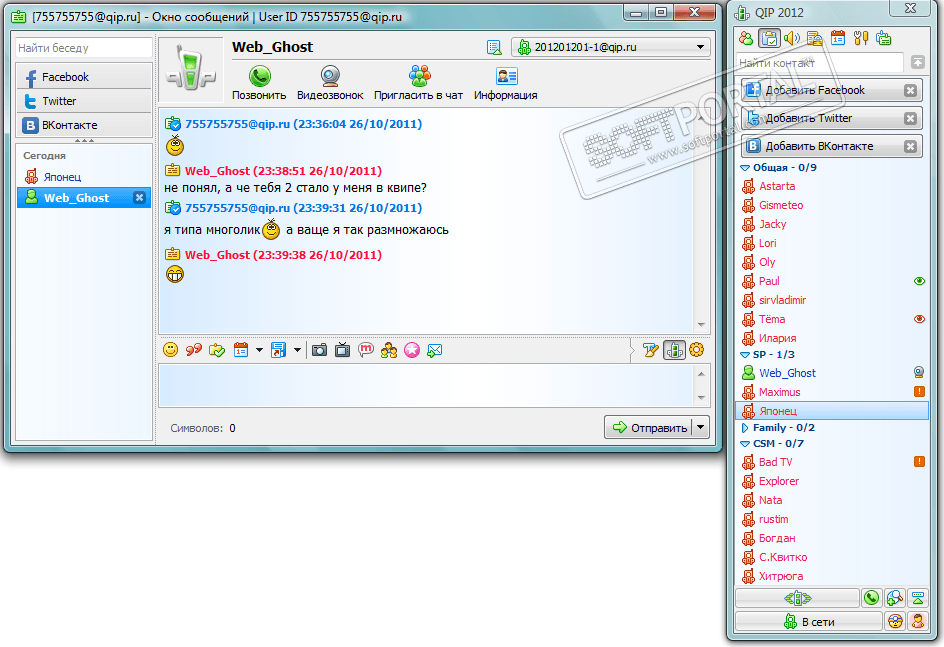
Task: Click red eye icon next to Тёма
Action: click(x=919, y=319)
